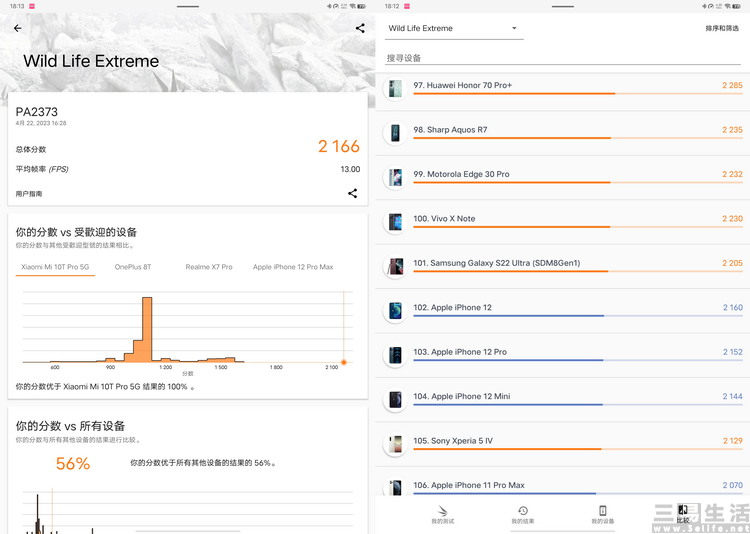Tap share icon in header banner
Screen dimensions: 750x534
360,28
